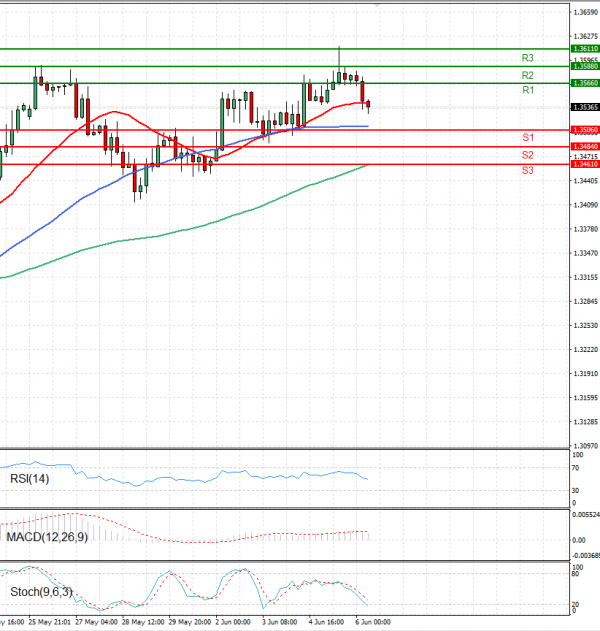Click the chart shift triangle marker at top
This screenshot has width=600, height=631.
[377, 4]
